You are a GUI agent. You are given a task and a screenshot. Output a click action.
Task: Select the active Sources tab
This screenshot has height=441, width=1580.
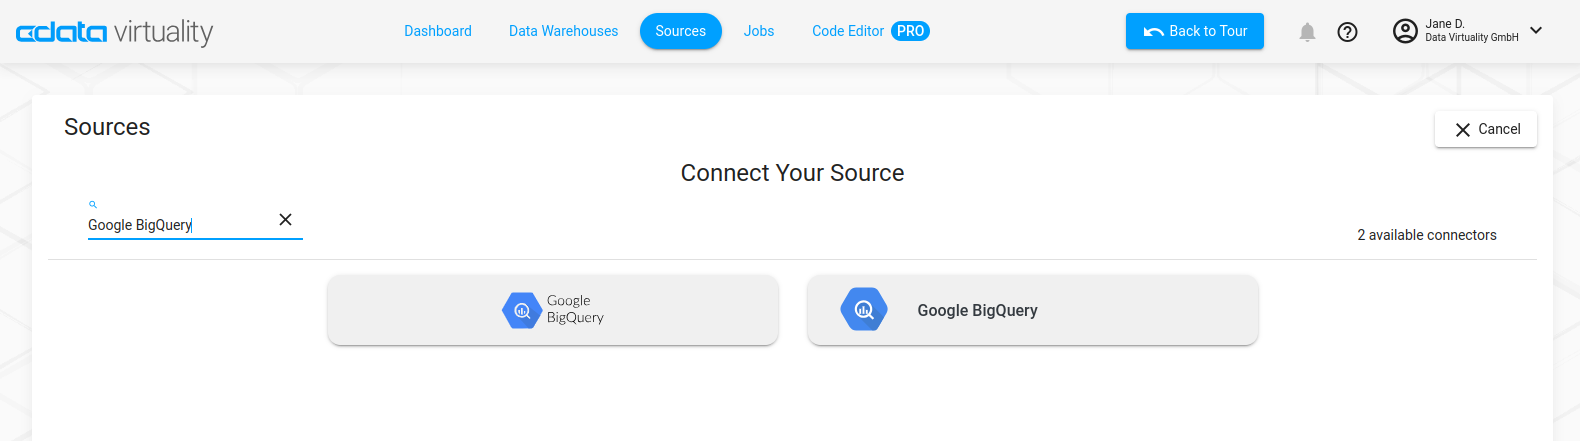click(680, 31)
